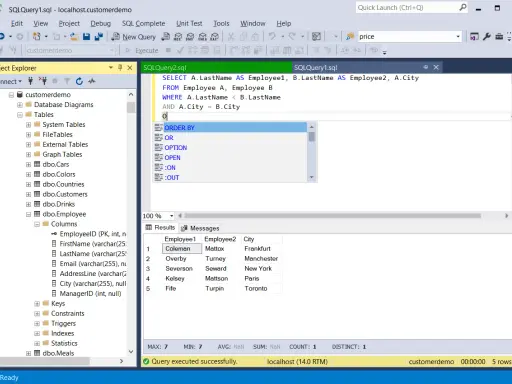Open the Window menu
The image size is (512, 384).
pos(253,23)
